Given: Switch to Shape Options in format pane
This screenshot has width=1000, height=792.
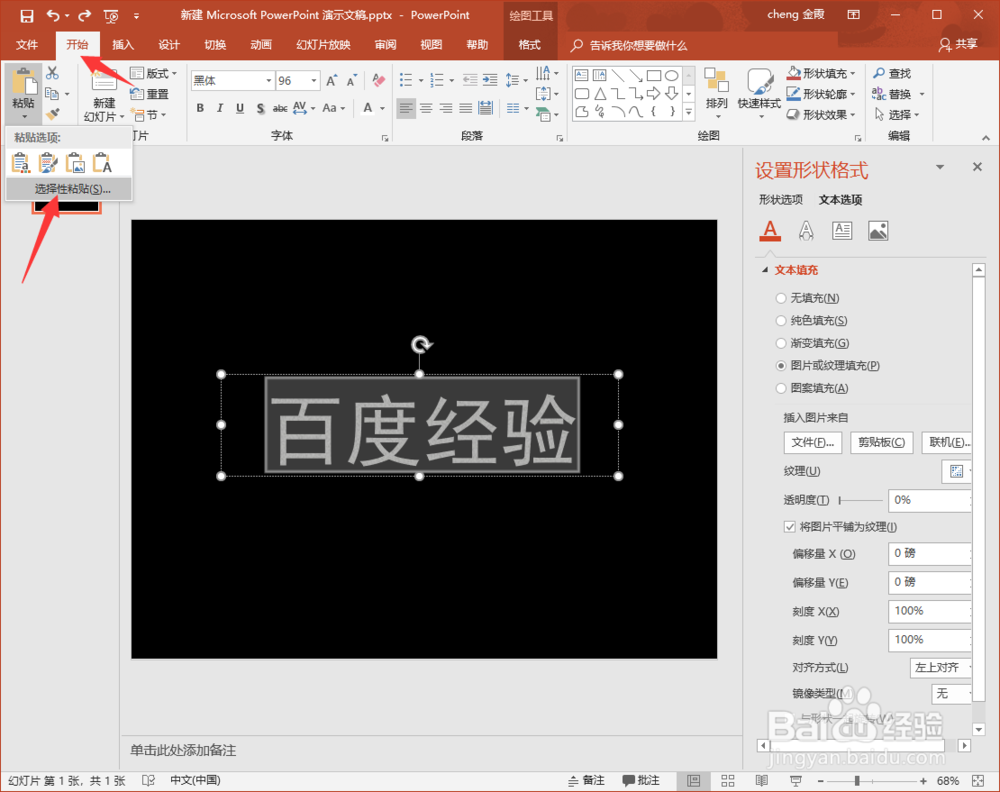Looking at the screenshot, I should pos(781,200).
